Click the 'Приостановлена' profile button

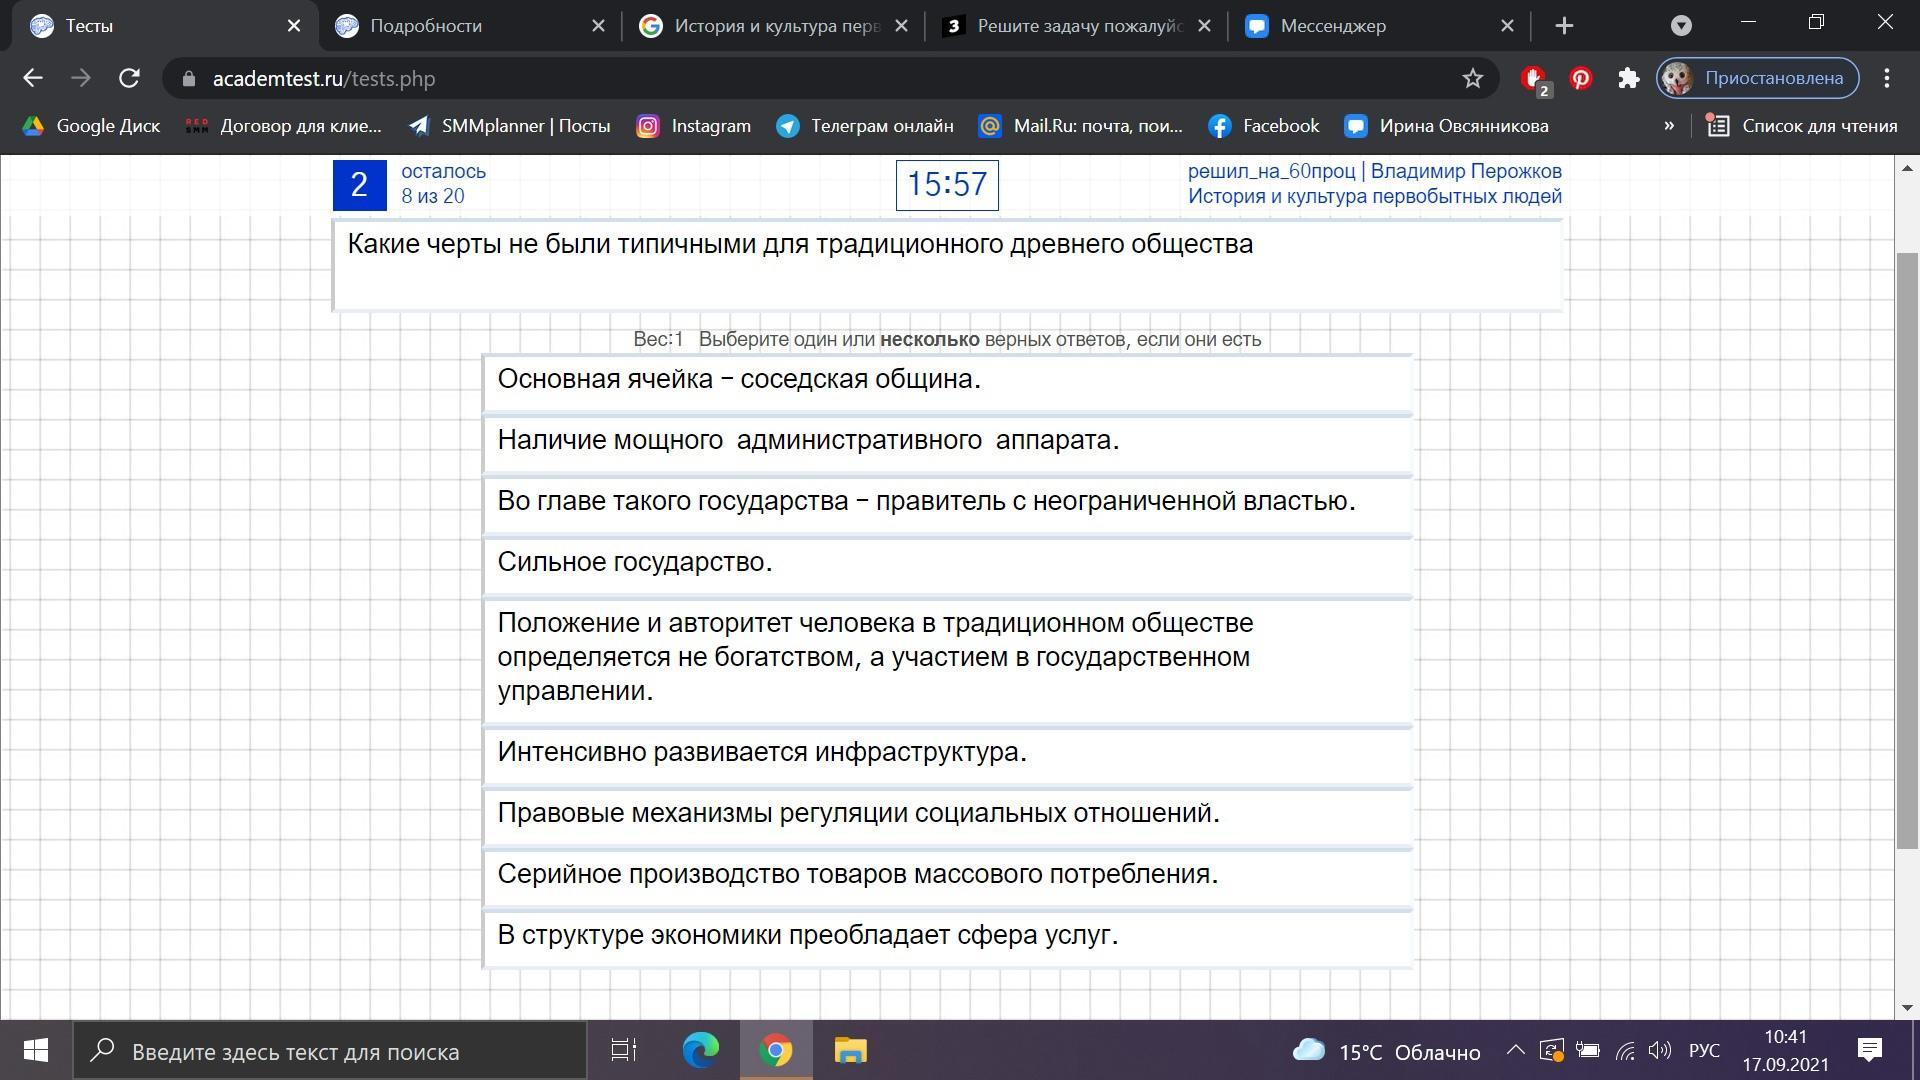pyautogui.click(x=1757, y=78)
